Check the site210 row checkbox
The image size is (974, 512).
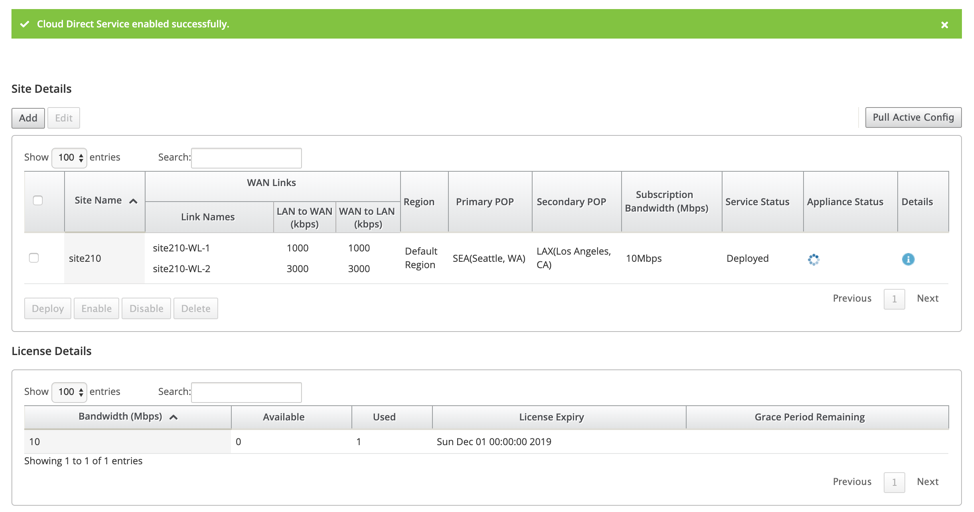tap(34, 258)
